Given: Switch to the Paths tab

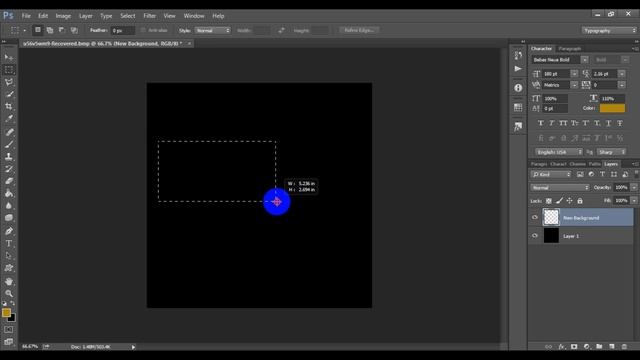Looking at the screenshot, I should tap(595, 164).
